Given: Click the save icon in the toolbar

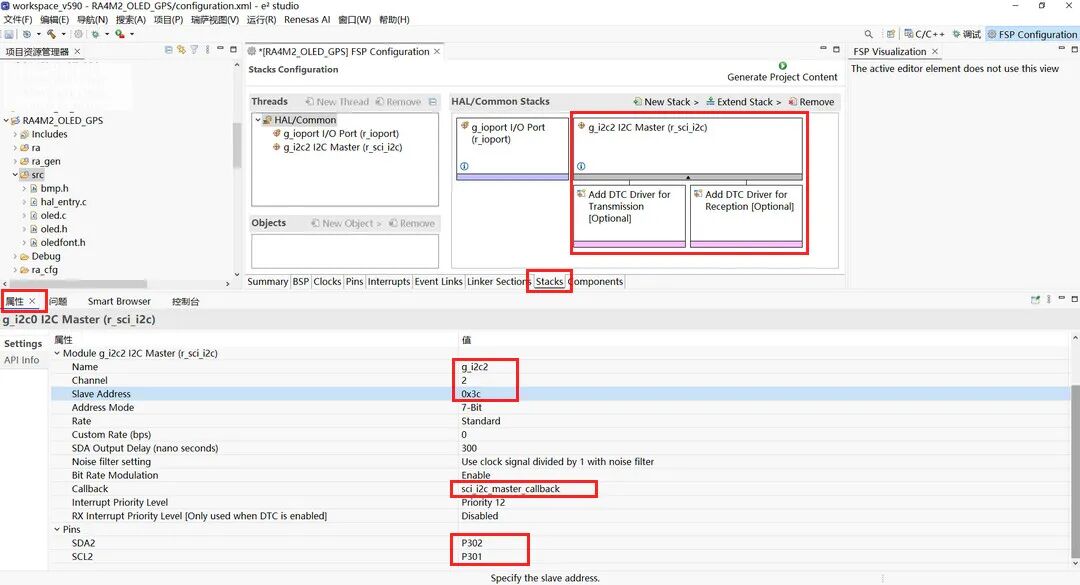Looking at the screenshot, I should point(9,34).
